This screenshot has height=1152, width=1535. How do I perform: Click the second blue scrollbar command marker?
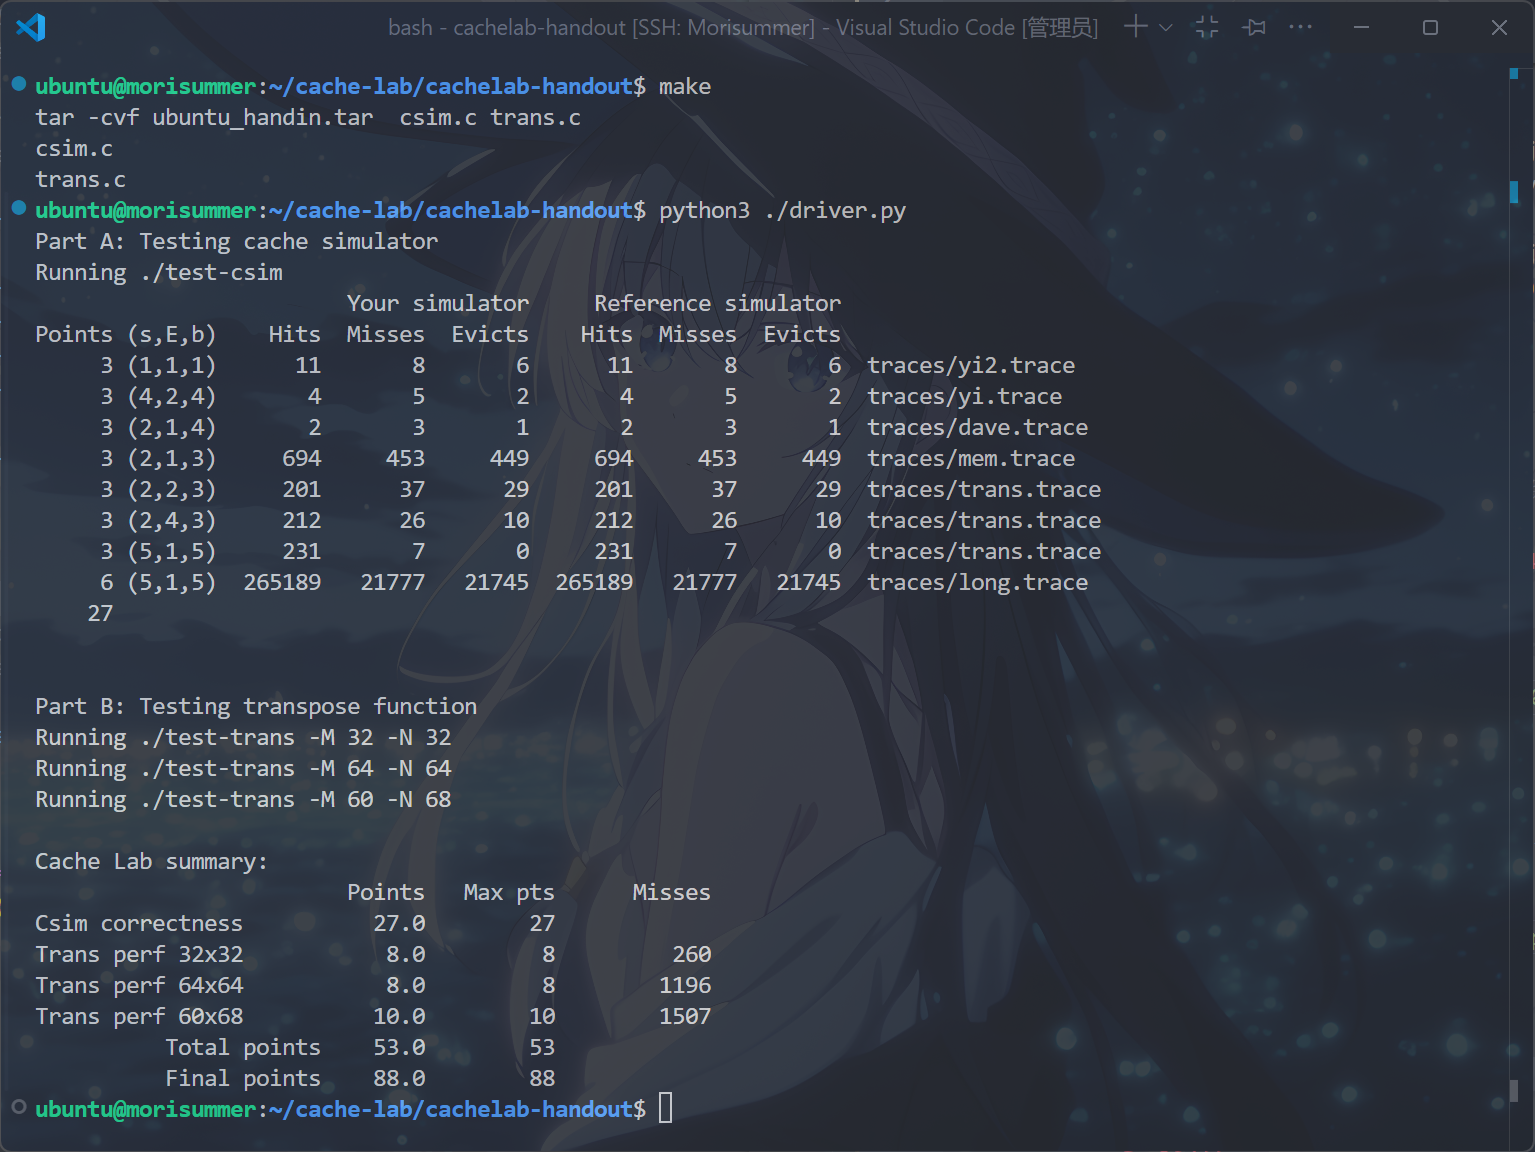coord(1514,191)
